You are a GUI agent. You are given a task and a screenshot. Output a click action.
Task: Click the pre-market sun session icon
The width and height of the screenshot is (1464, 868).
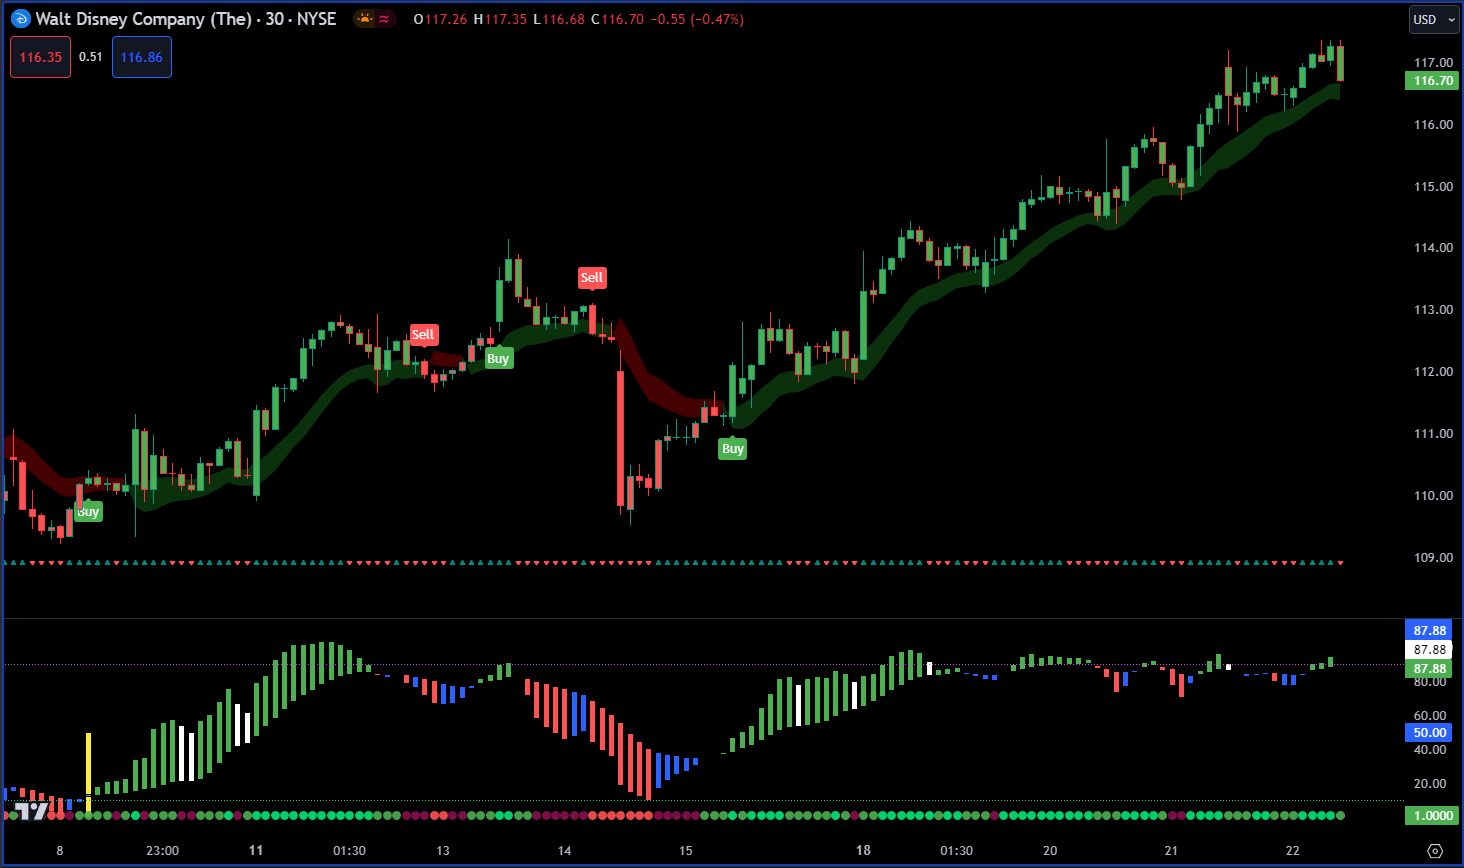click(x=365, y=19)
